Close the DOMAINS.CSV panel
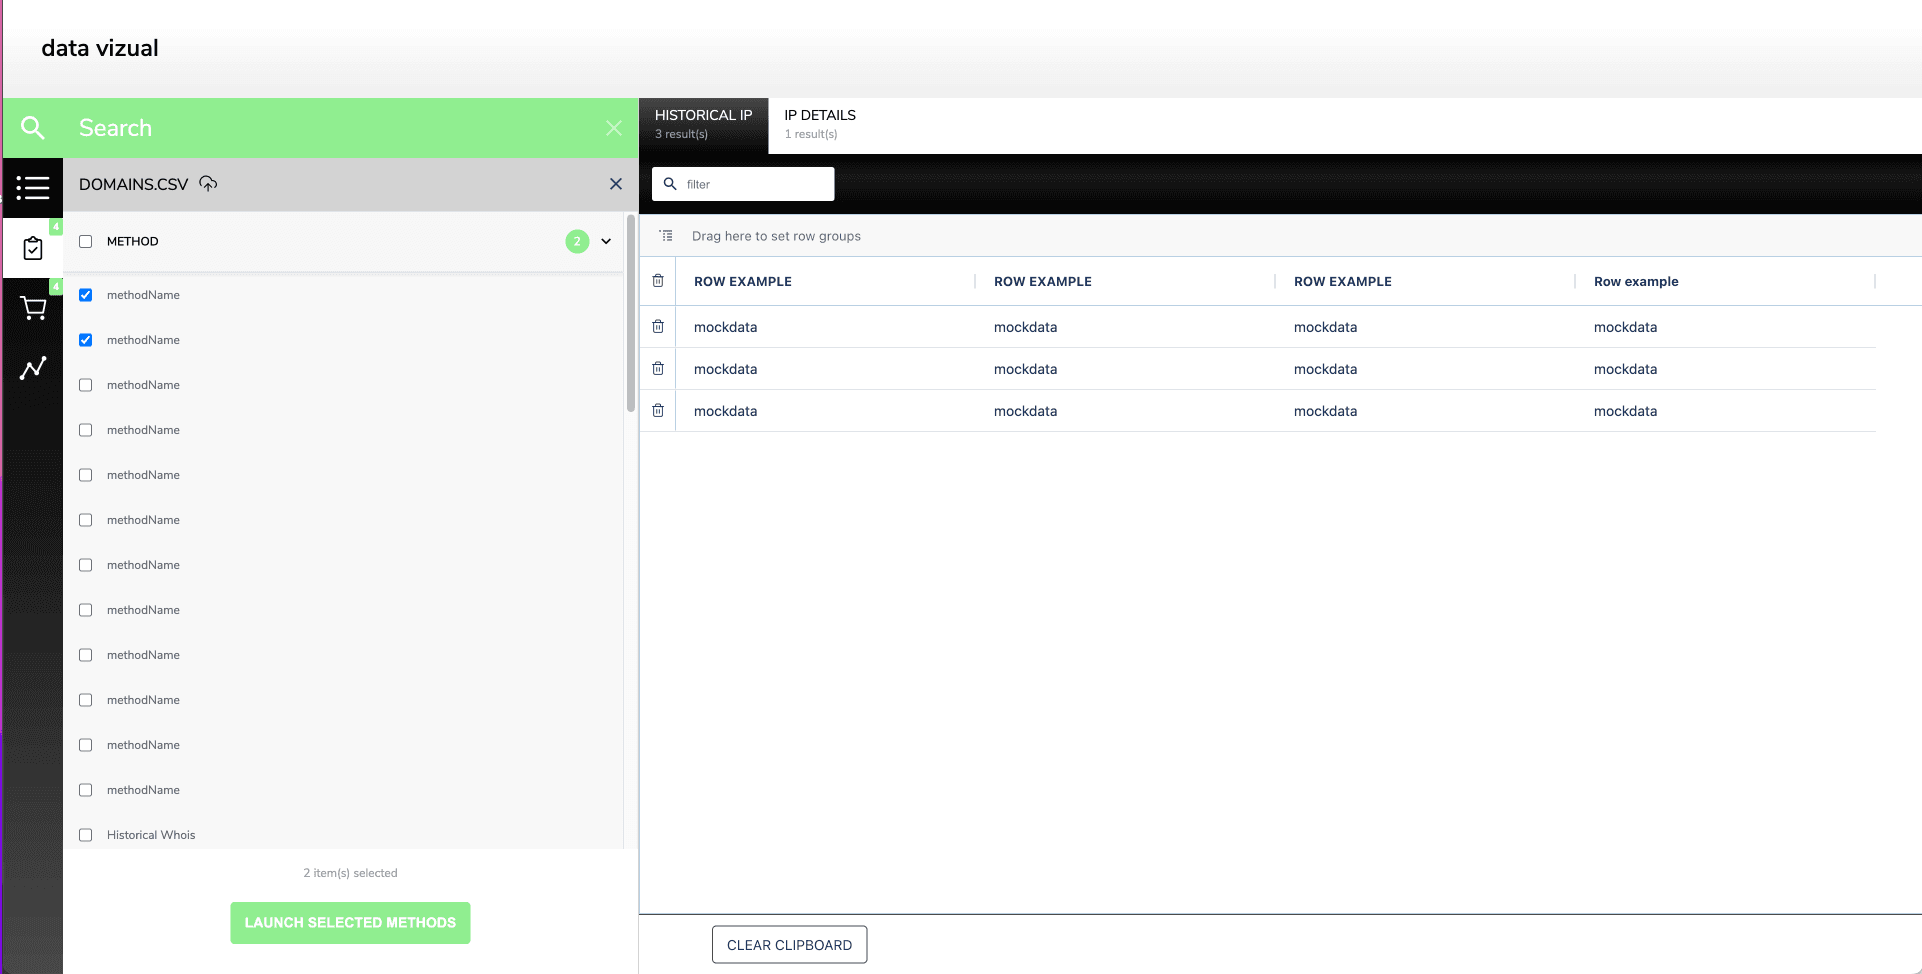Image resolution: width=1922 pixels, height=974 pixels. [x=616, y=184]
